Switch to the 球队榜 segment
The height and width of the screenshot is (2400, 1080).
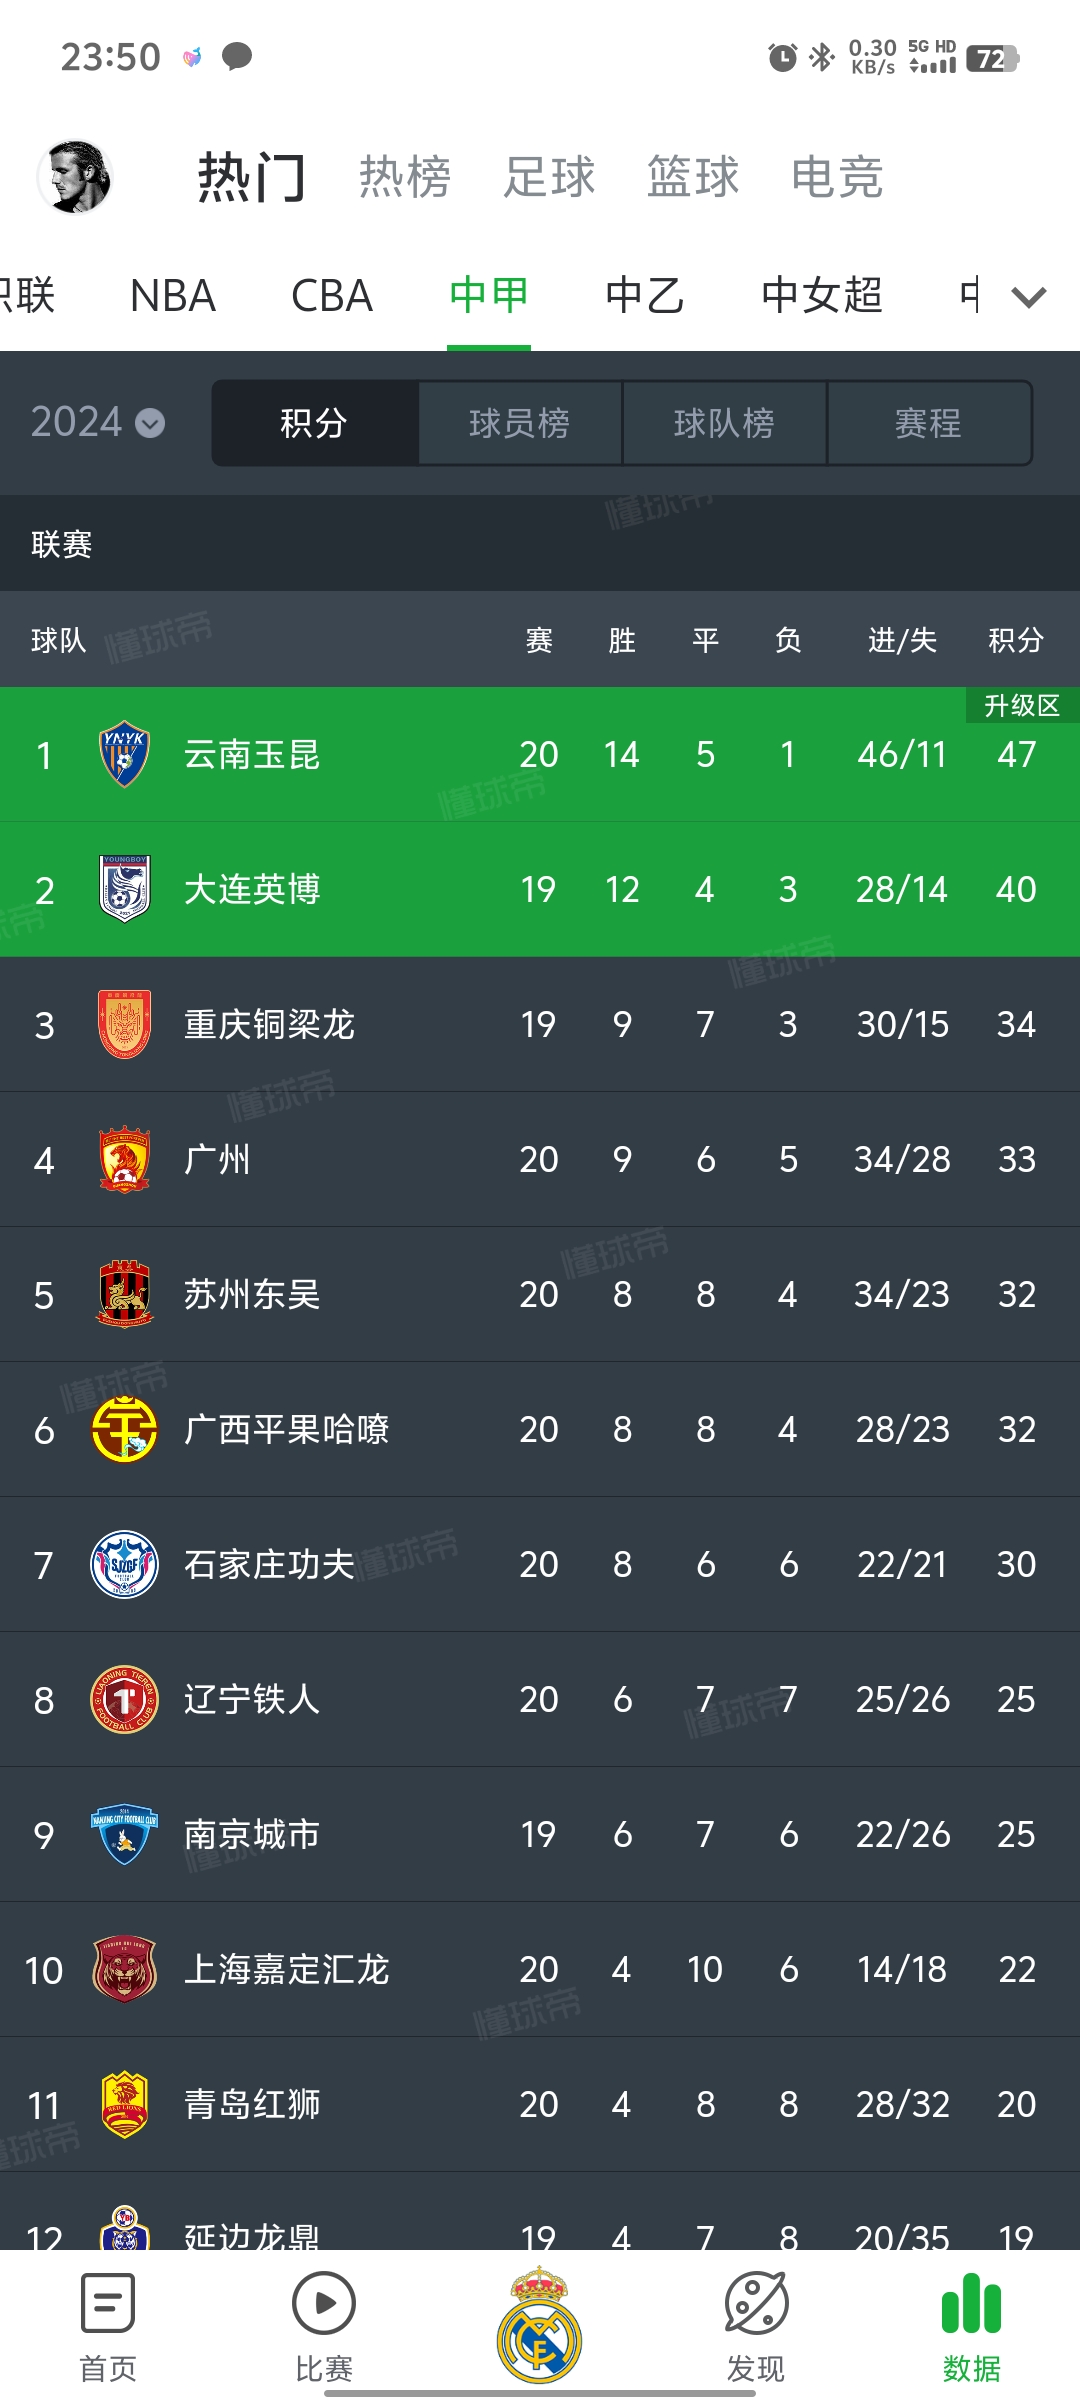[724, 423]
